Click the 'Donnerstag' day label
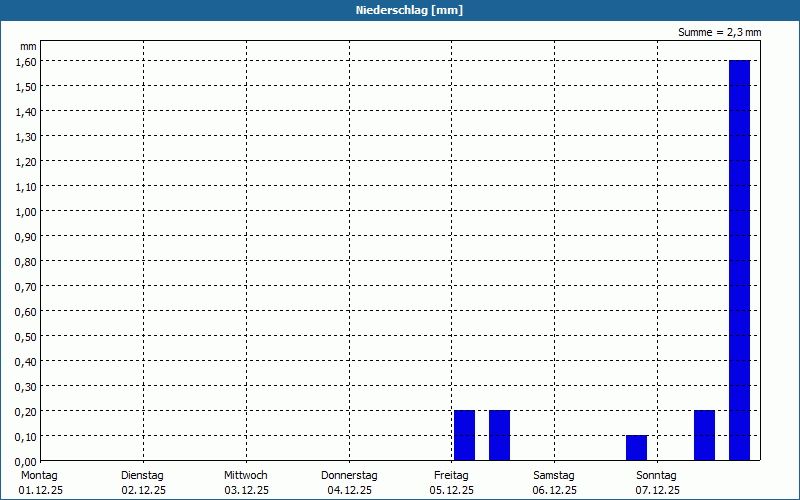 tap(349, 475)
